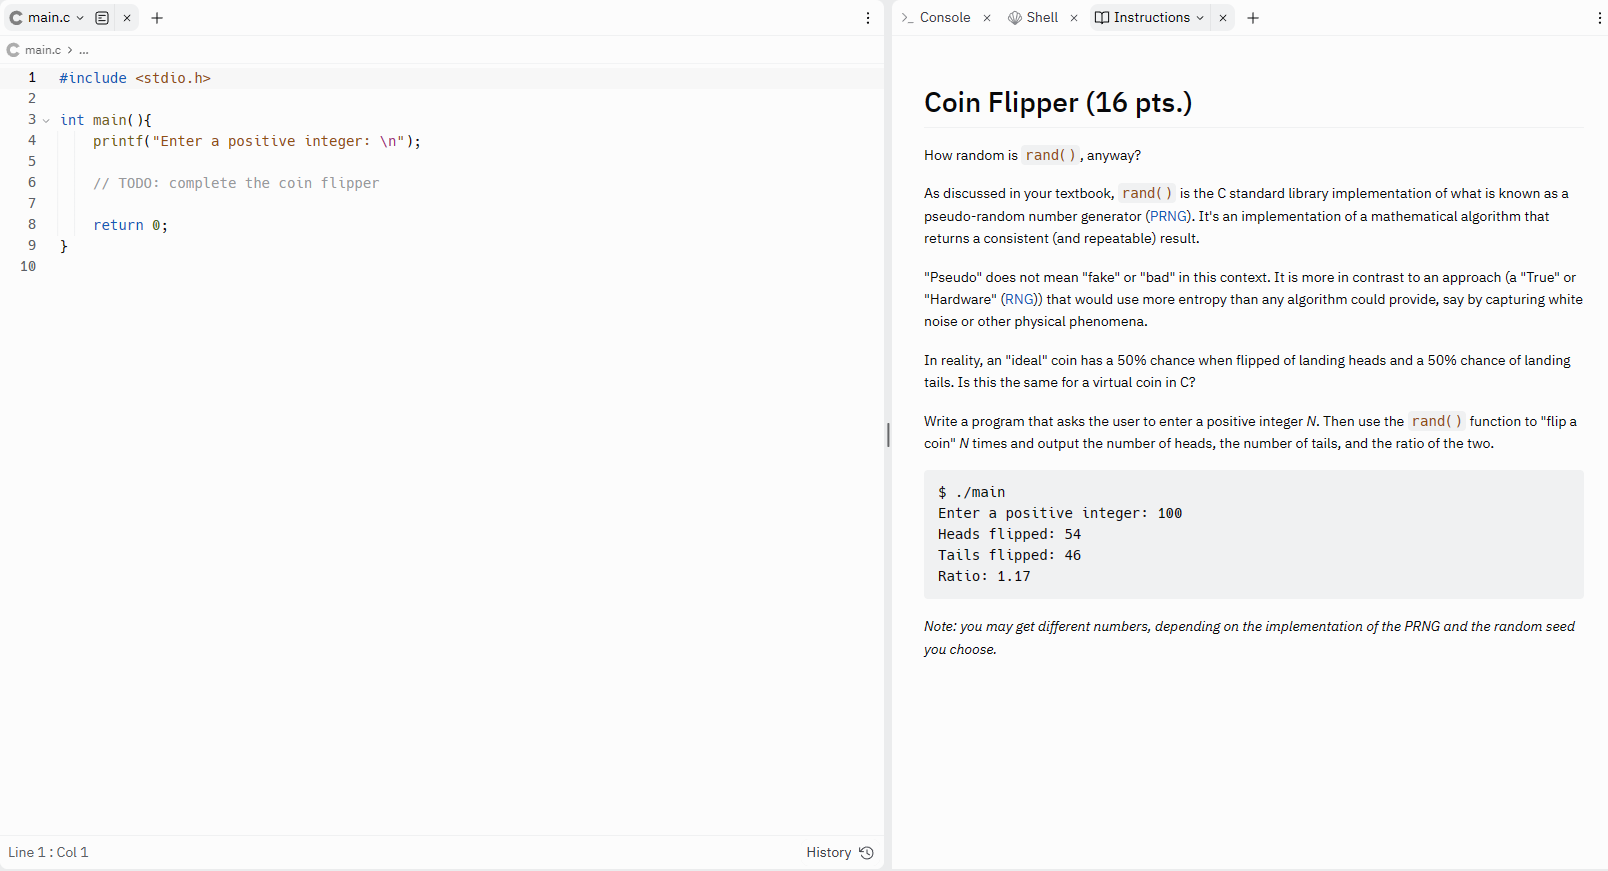Screen dimensions: 1608x871
Task: Add a new tab in editor pane
Action: coord(157,18)
